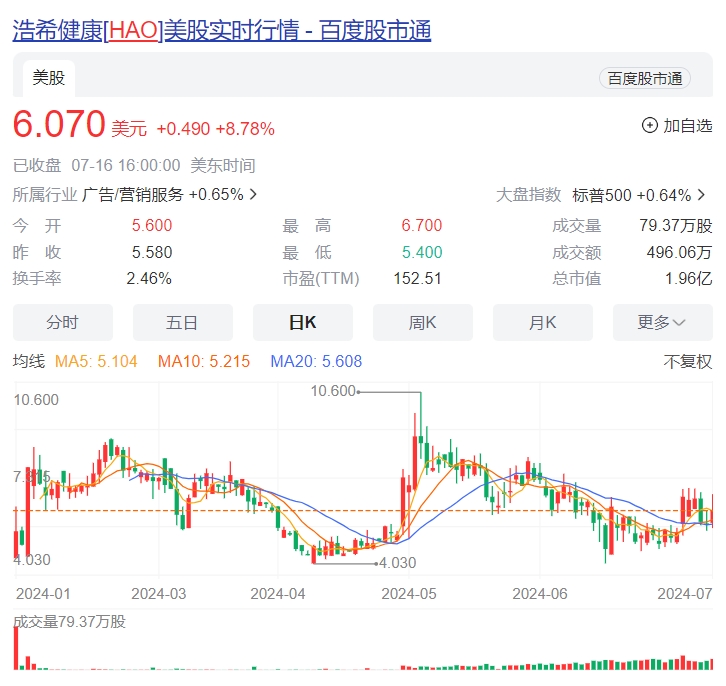
Task: Click the 成交量 value 79.37万股
Action: 676,225
